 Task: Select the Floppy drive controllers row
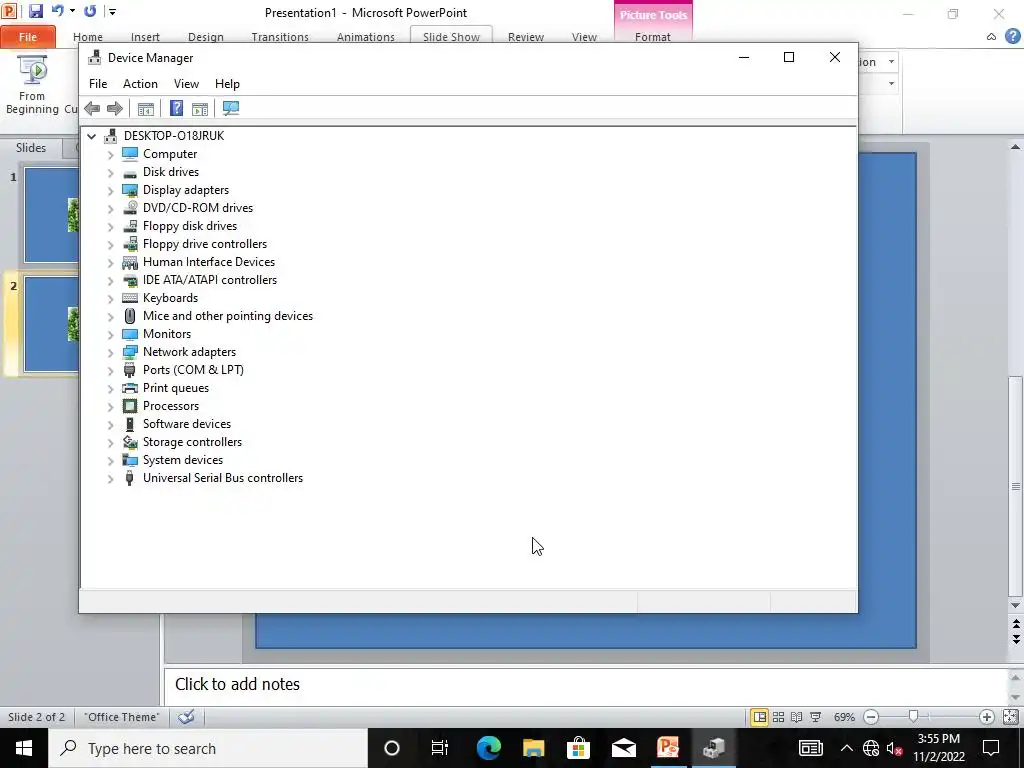tap(205, 244)
